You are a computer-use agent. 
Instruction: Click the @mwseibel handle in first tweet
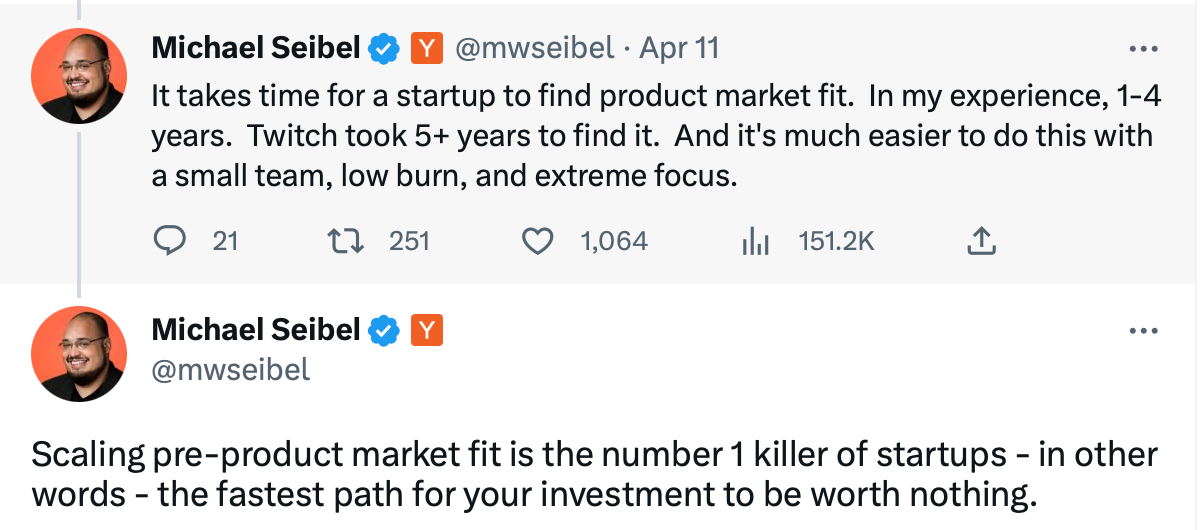(x=535, y=48)
